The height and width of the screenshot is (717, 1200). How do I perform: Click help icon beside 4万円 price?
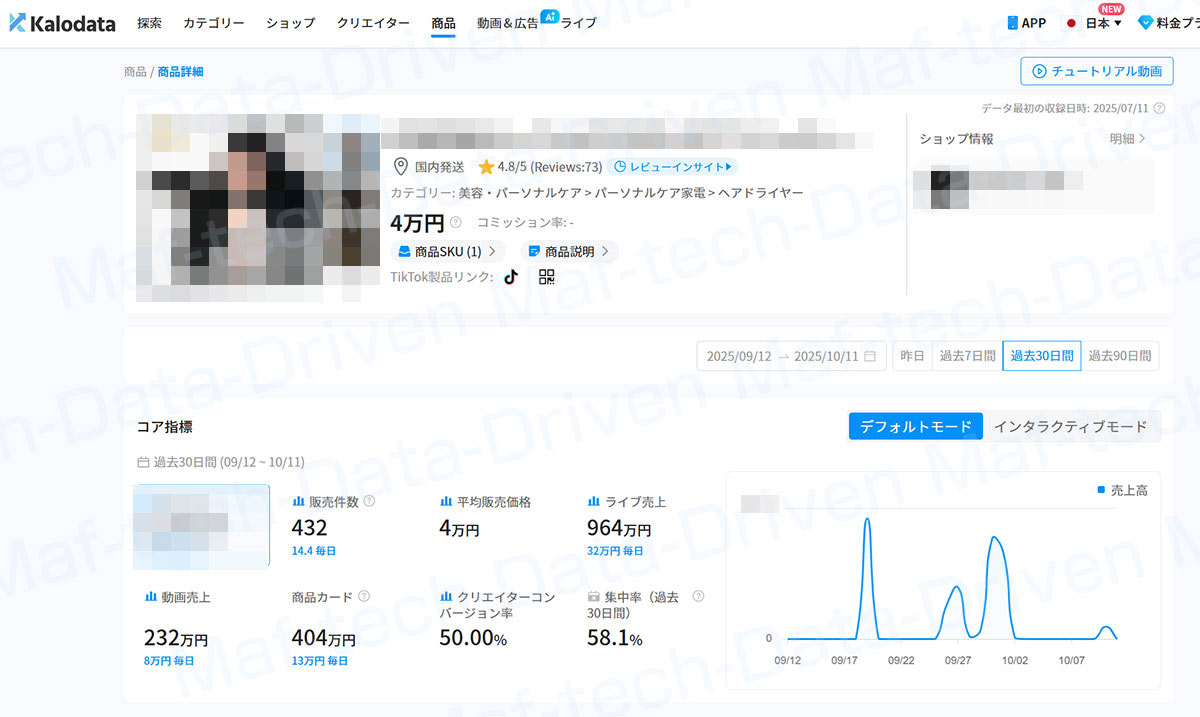456,222
